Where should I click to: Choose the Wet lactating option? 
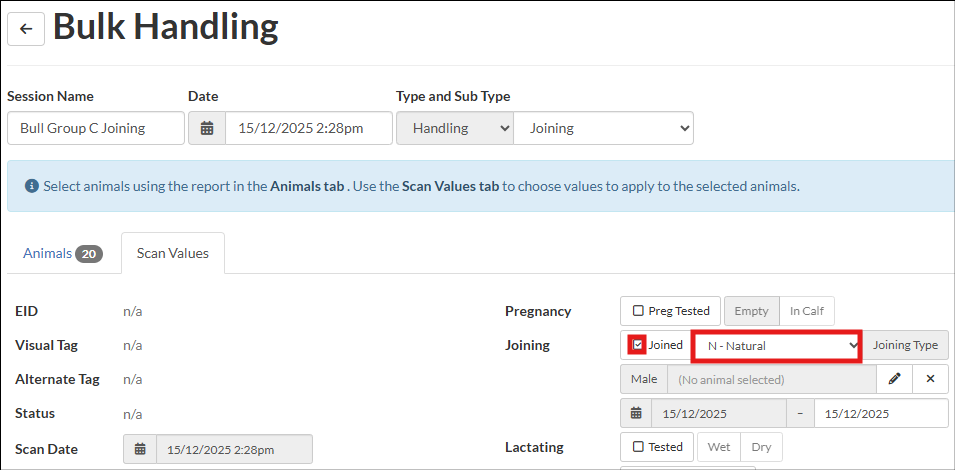click(719, 447)
